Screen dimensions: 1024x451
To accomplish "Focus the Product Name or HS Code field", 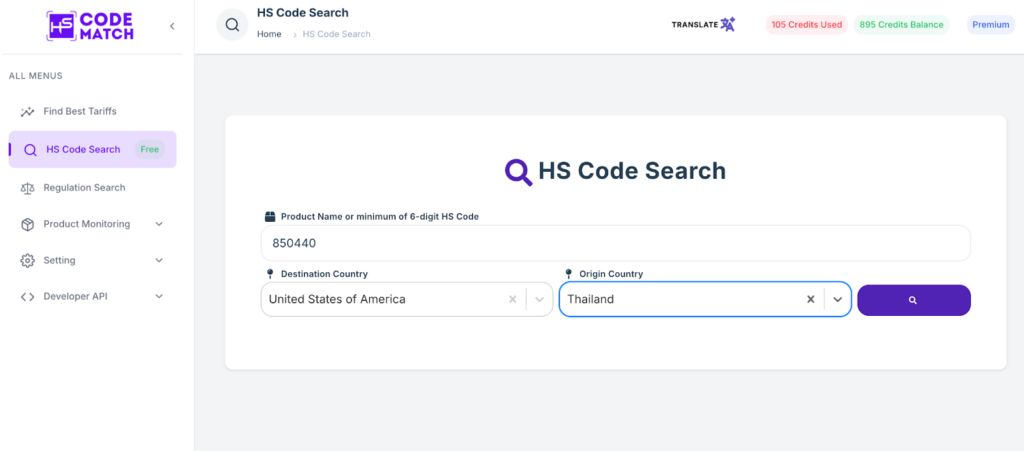I will [615, 243].
